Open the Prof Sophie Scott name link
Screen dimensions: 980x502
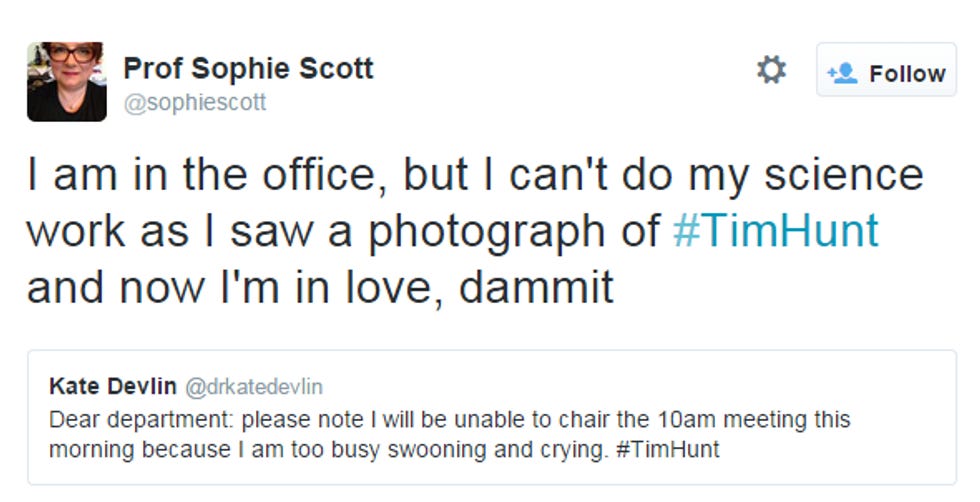click(248, 68)
